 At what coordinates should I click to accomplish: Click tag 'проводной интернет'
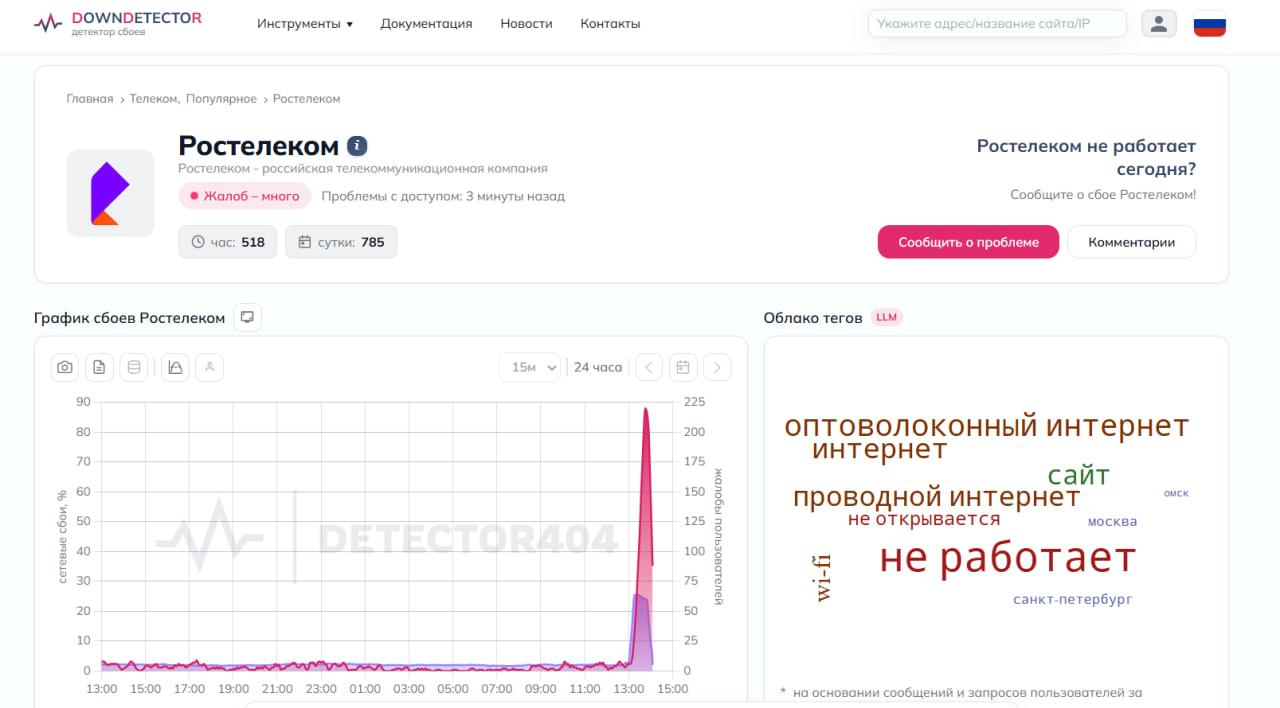coord(936,497)
